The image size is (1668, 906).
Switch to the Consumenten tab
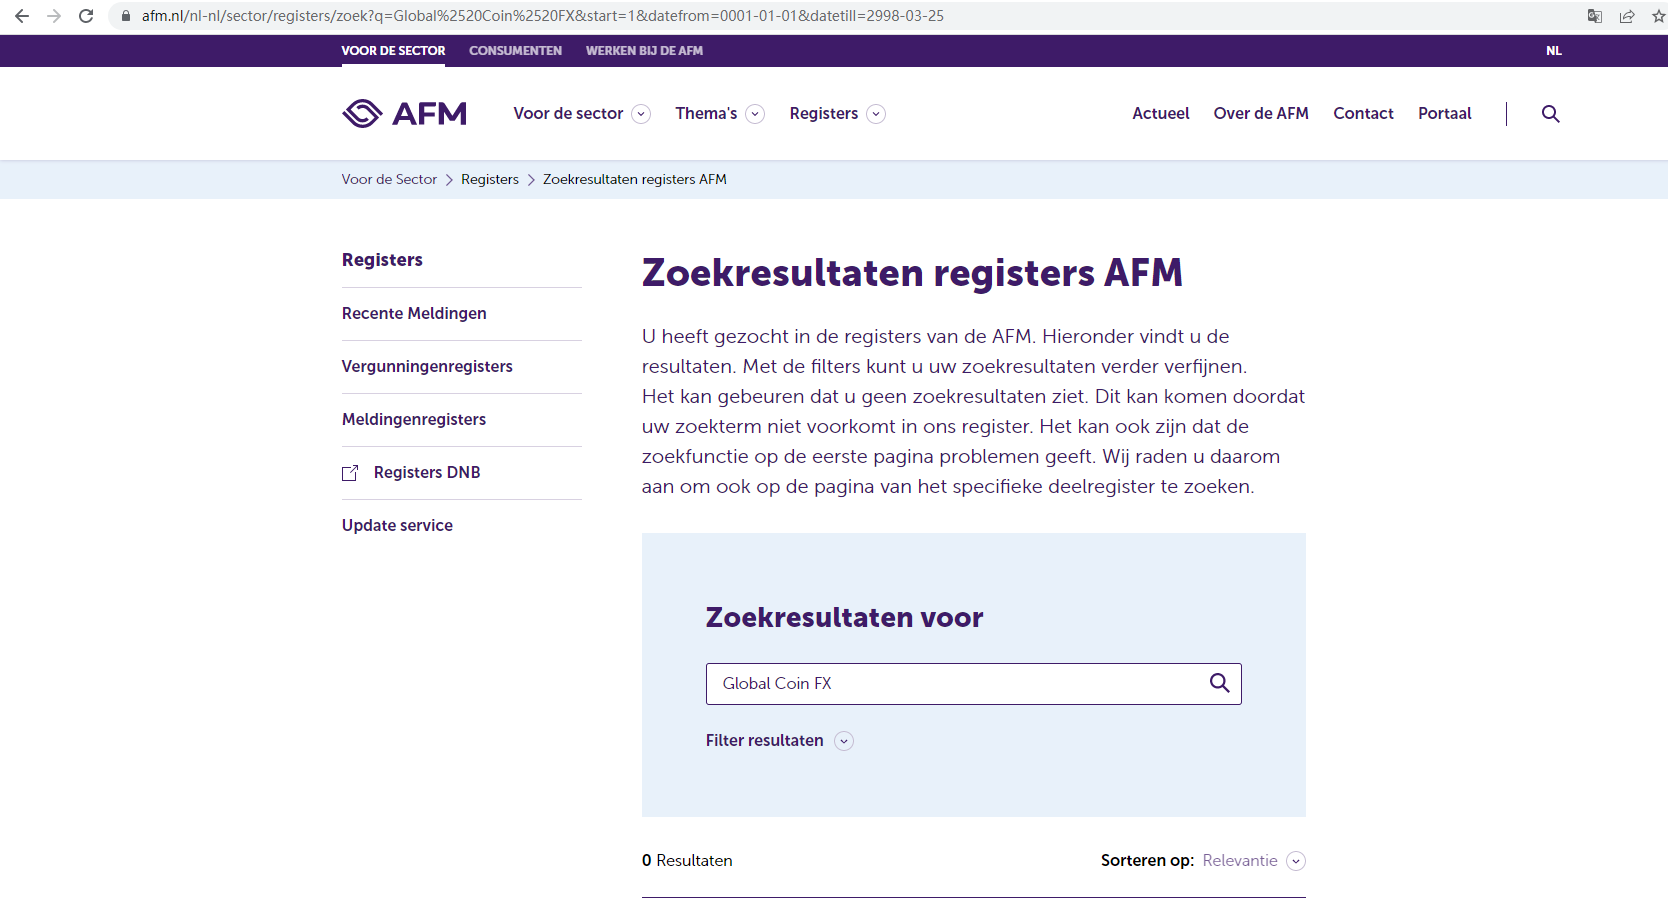click(x=515, y=51)
